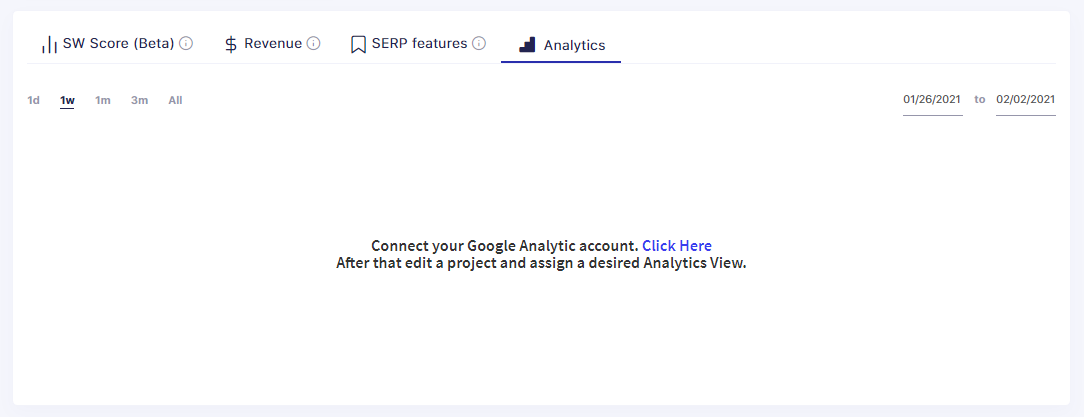Open the info tooltip icon next to Revenue
The height and width of the screenshot is (417, 1084).
coord(313,44)
